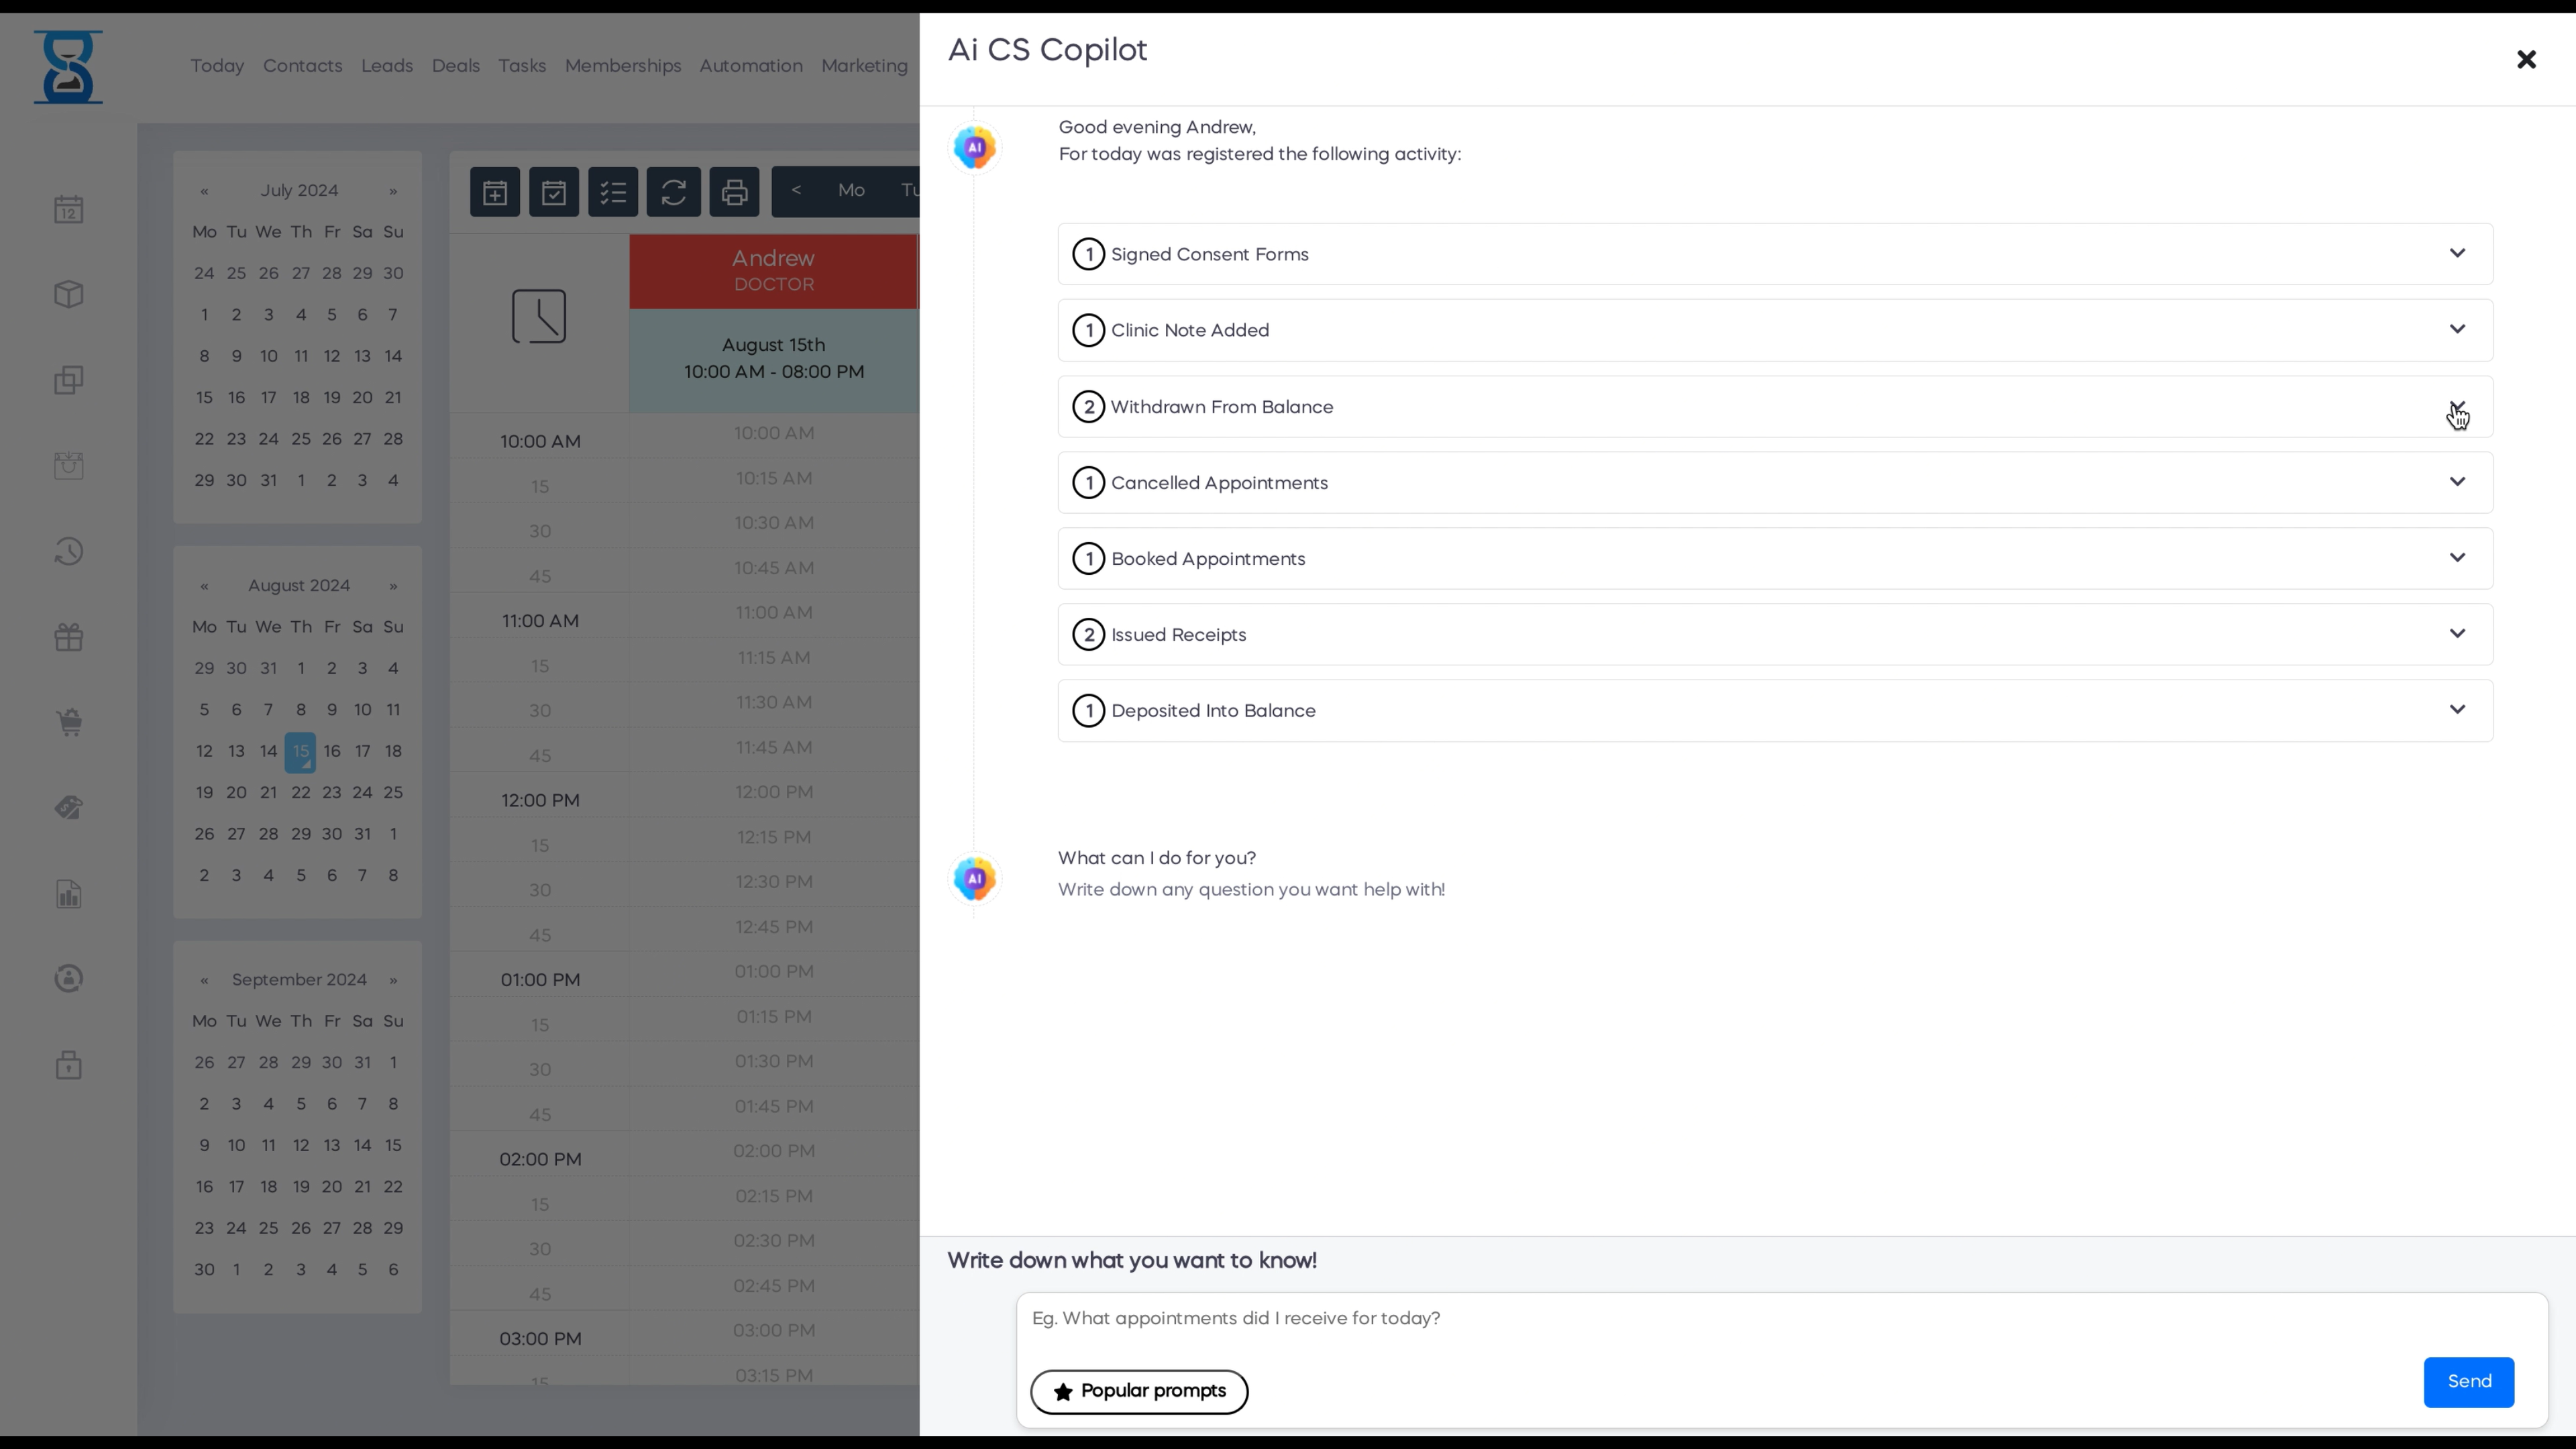The image size is (2576, 1449).
Task: Click the print icon in calendar toolbar
Action: [x=734, y=192]
